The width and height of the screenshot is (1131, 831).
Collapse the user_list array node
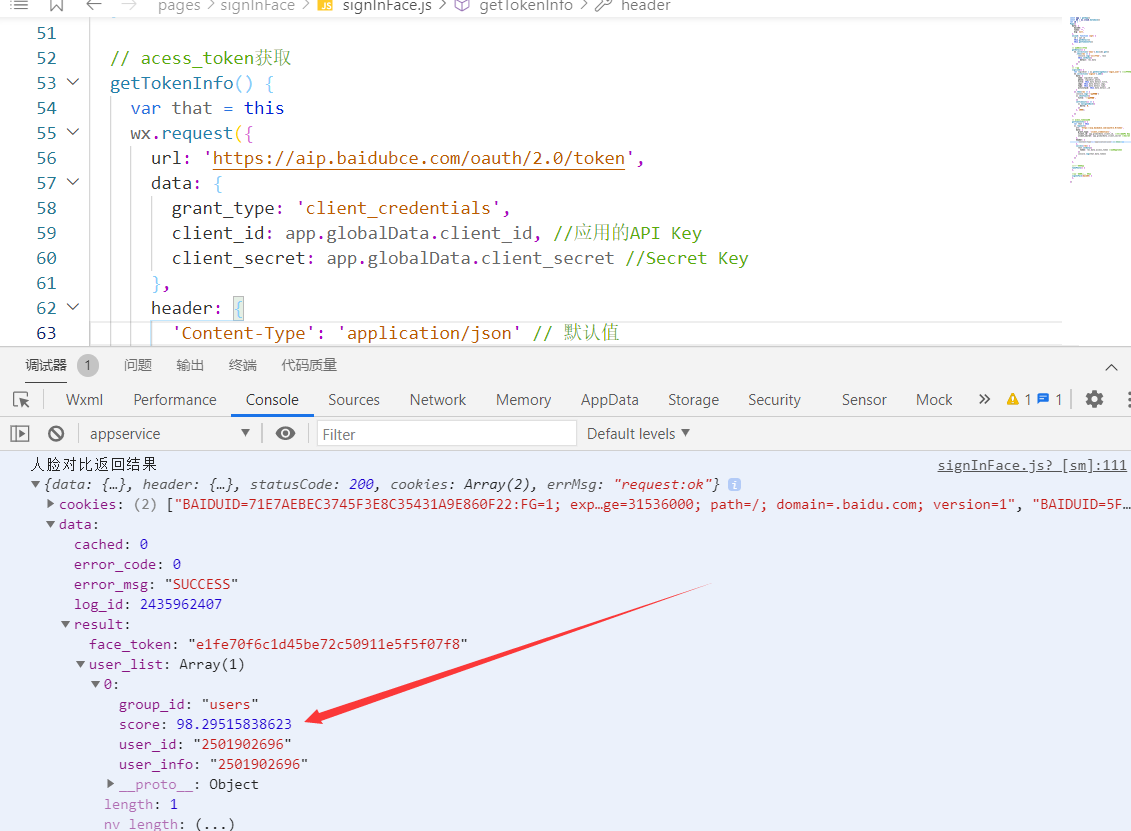(81, 664)
